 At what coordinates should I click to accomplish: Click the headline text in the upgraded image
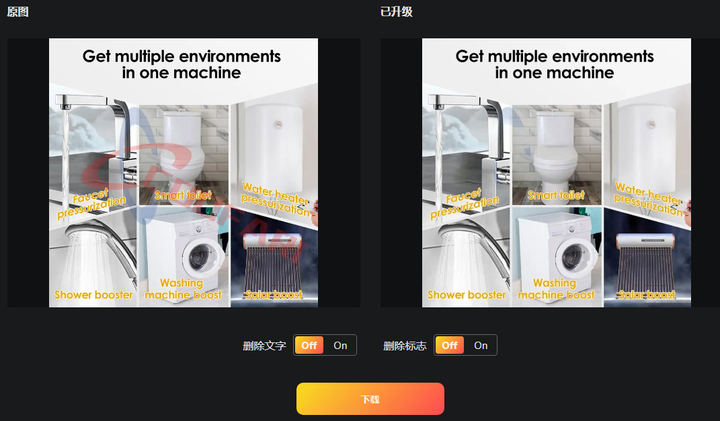554,64
